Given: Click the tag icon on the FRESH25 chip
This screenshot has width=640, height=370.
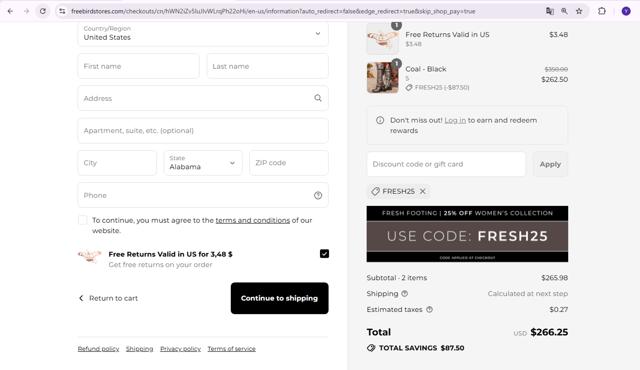Looking at the screenshot, I should point(376,191).
